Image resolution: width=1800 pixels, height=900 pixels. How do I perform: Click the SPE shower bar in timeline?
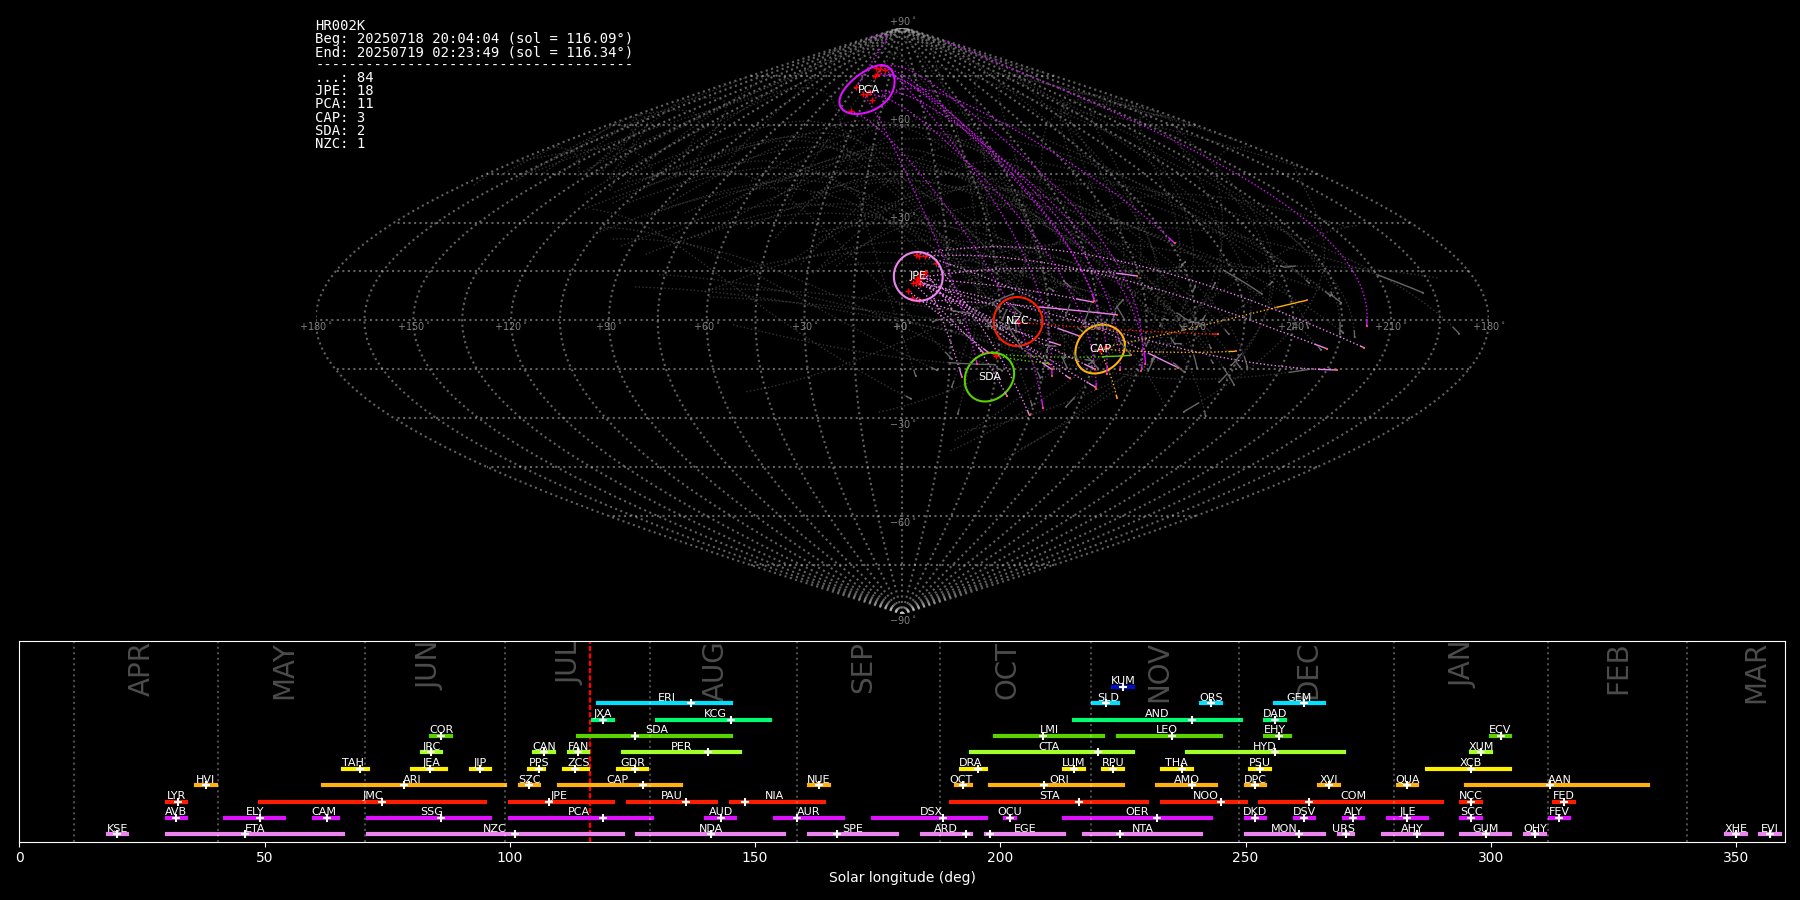pos(853,834)
